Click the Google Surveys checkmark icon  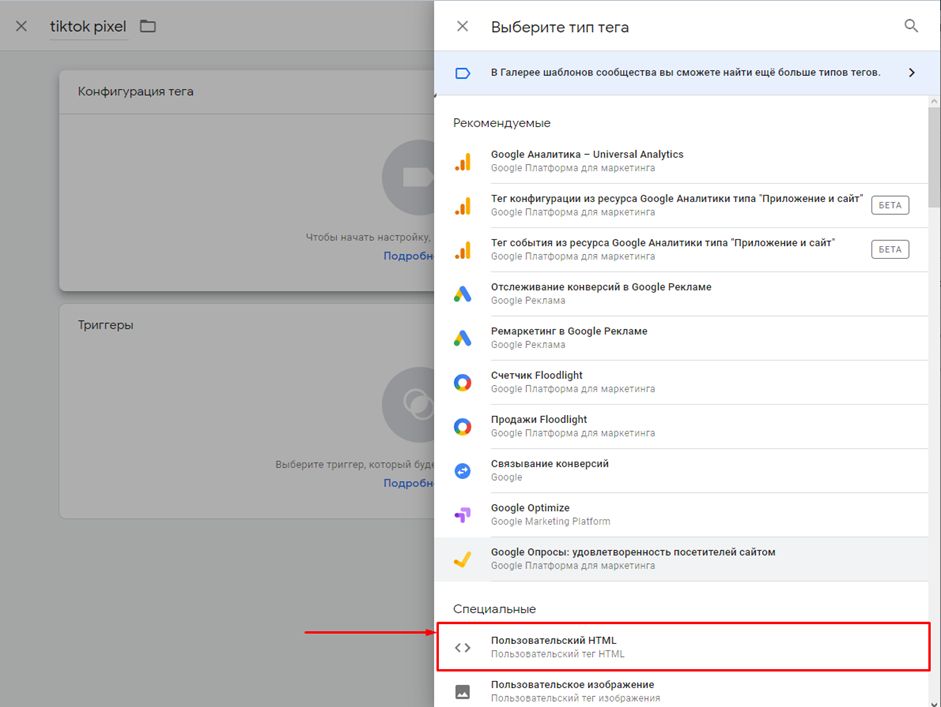point(462,559)
